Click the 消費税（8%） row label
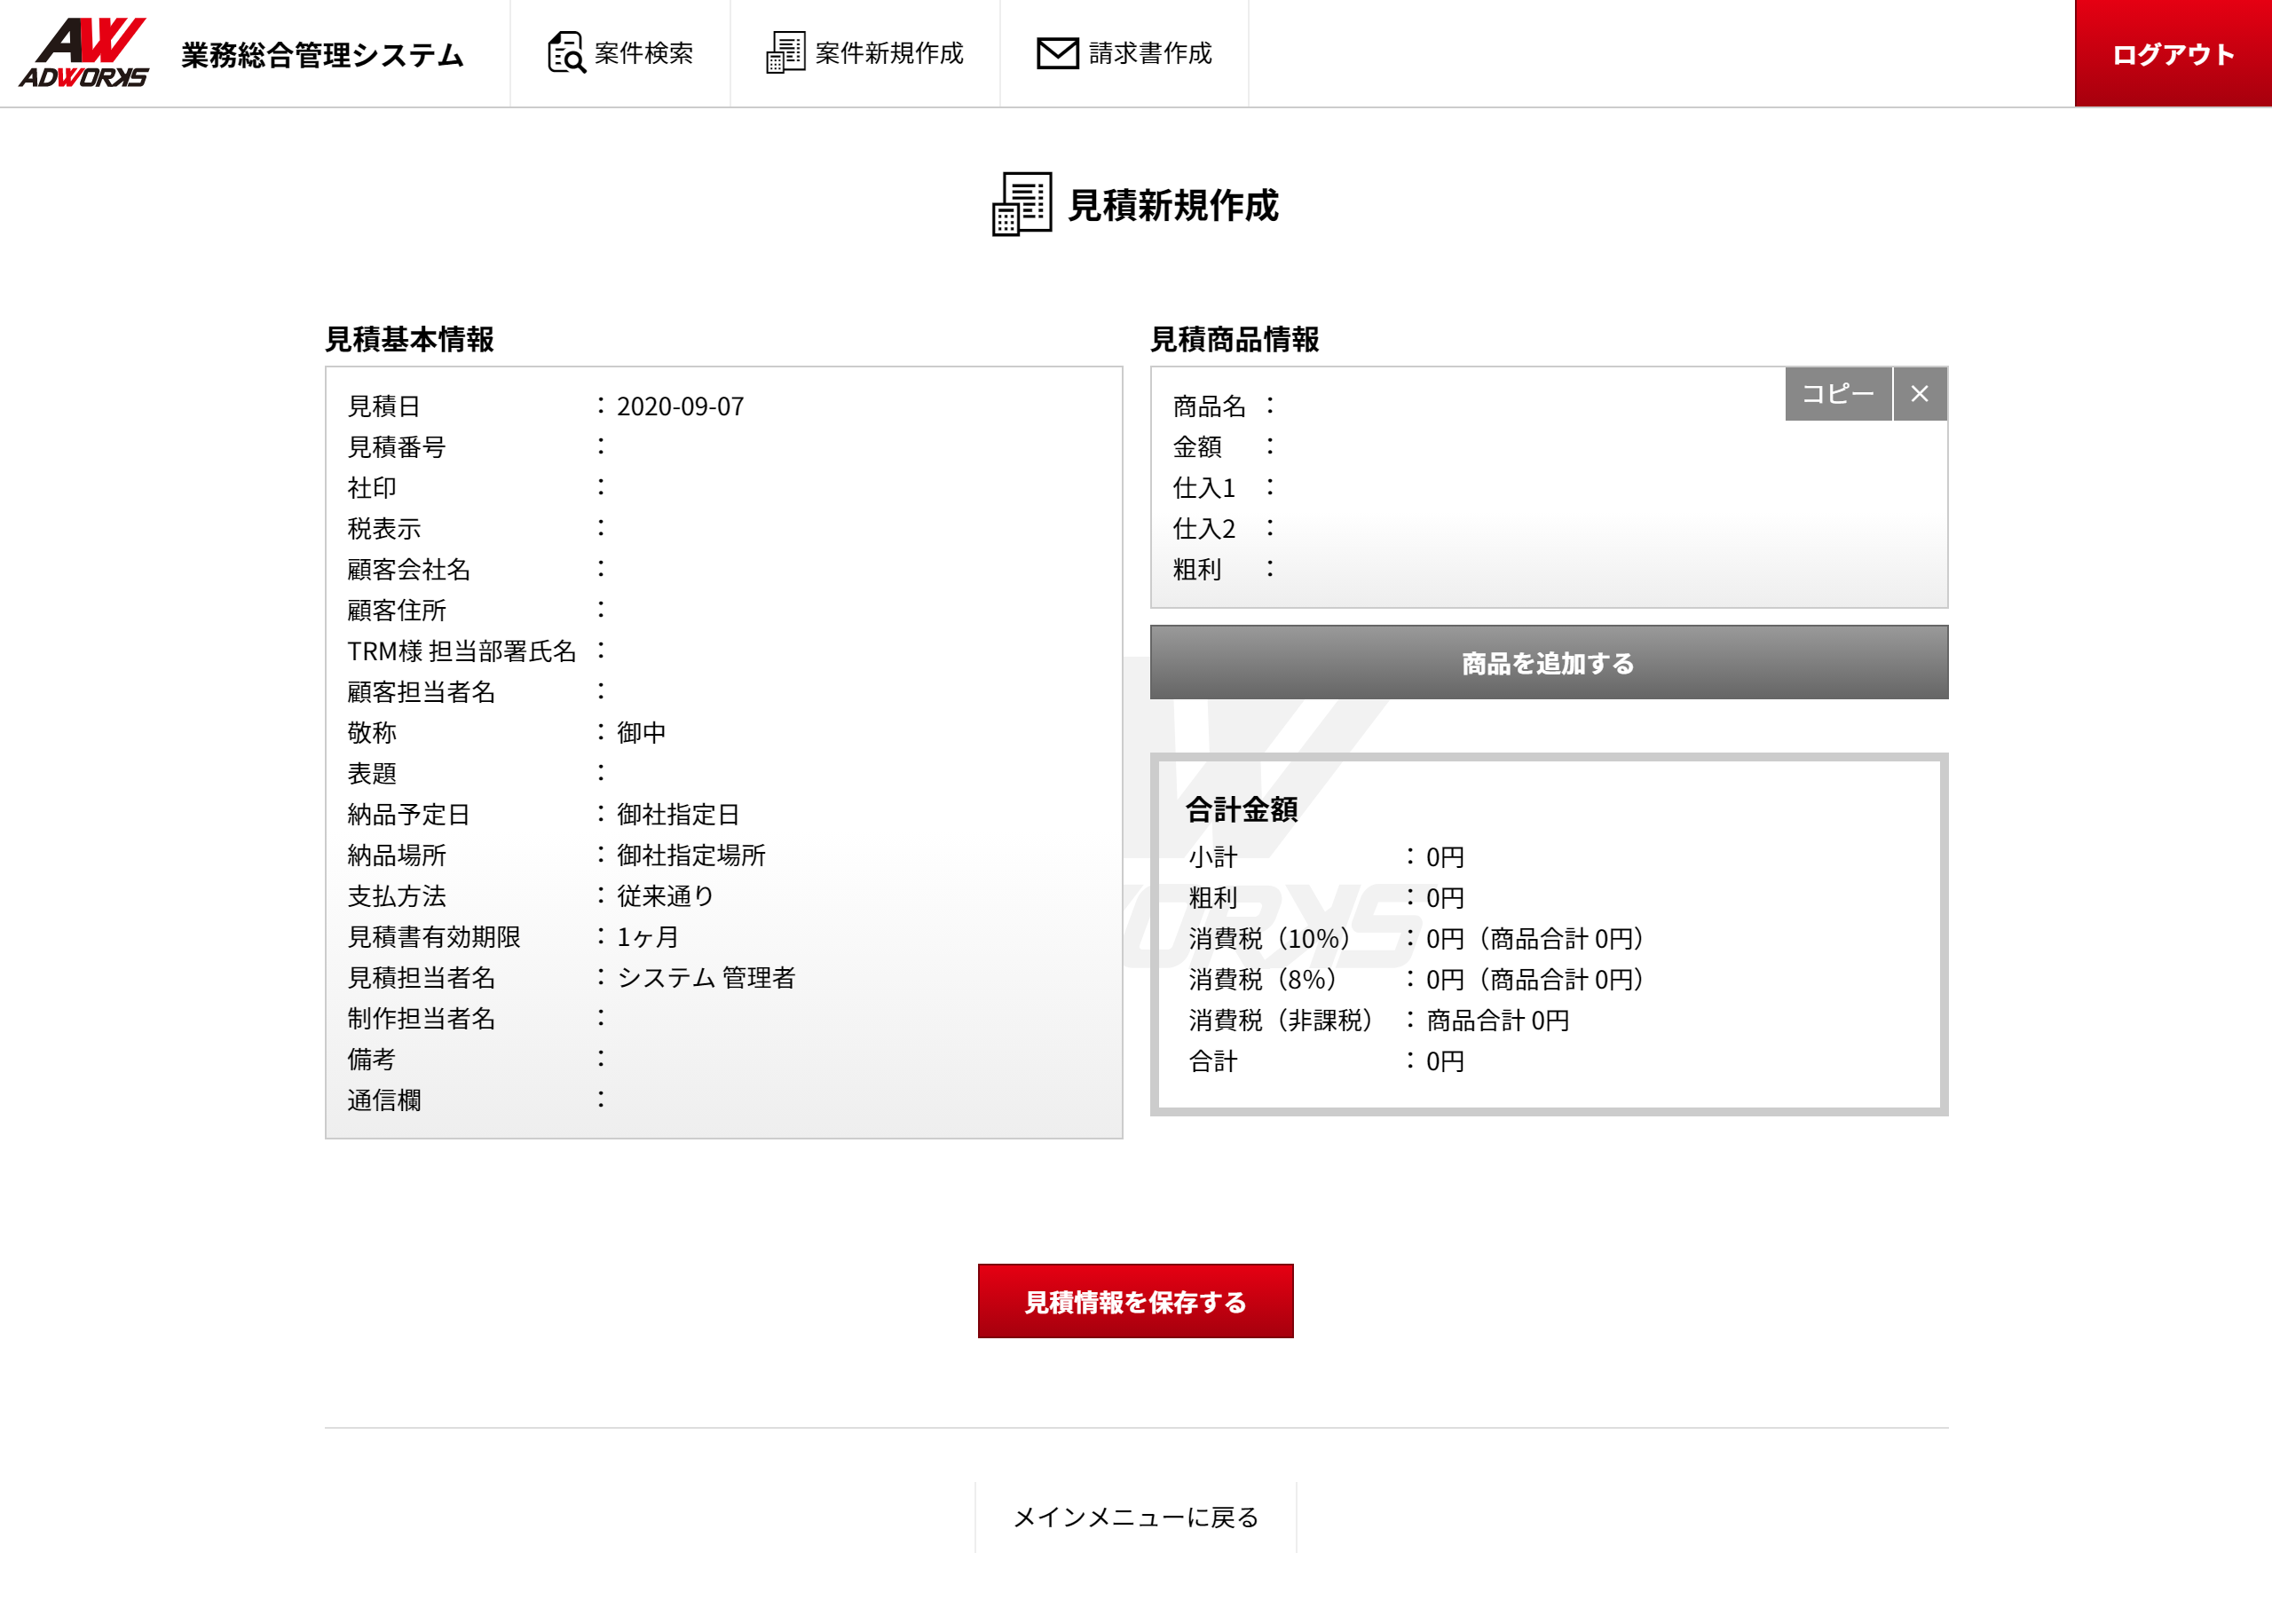This screenshot has width=2272, height=1624. (1263, 980)
